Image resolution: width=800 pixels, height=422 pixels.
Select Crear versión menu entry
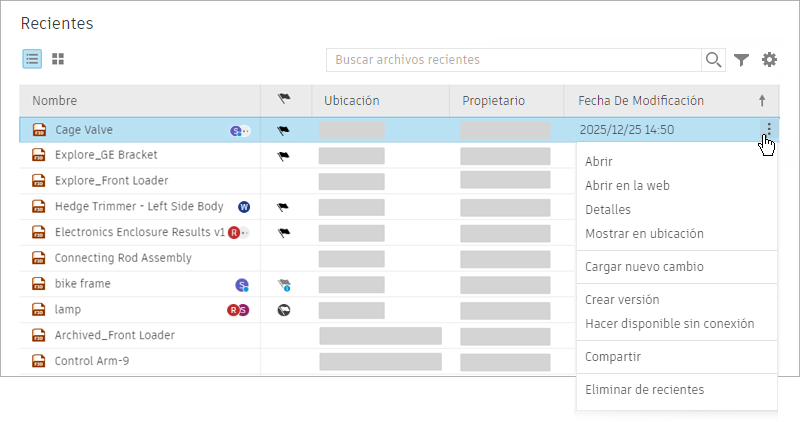622,299
